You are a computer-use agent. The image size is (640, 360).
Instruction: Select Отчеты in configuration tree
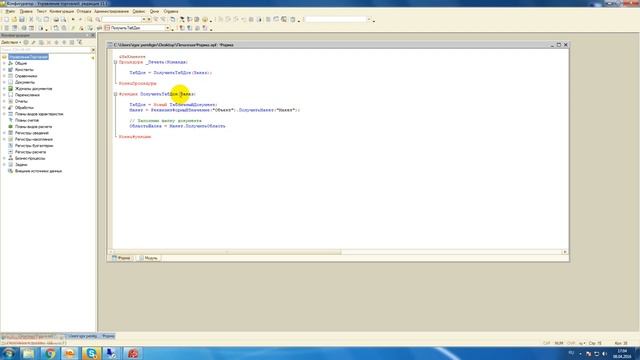click(21, 101)
